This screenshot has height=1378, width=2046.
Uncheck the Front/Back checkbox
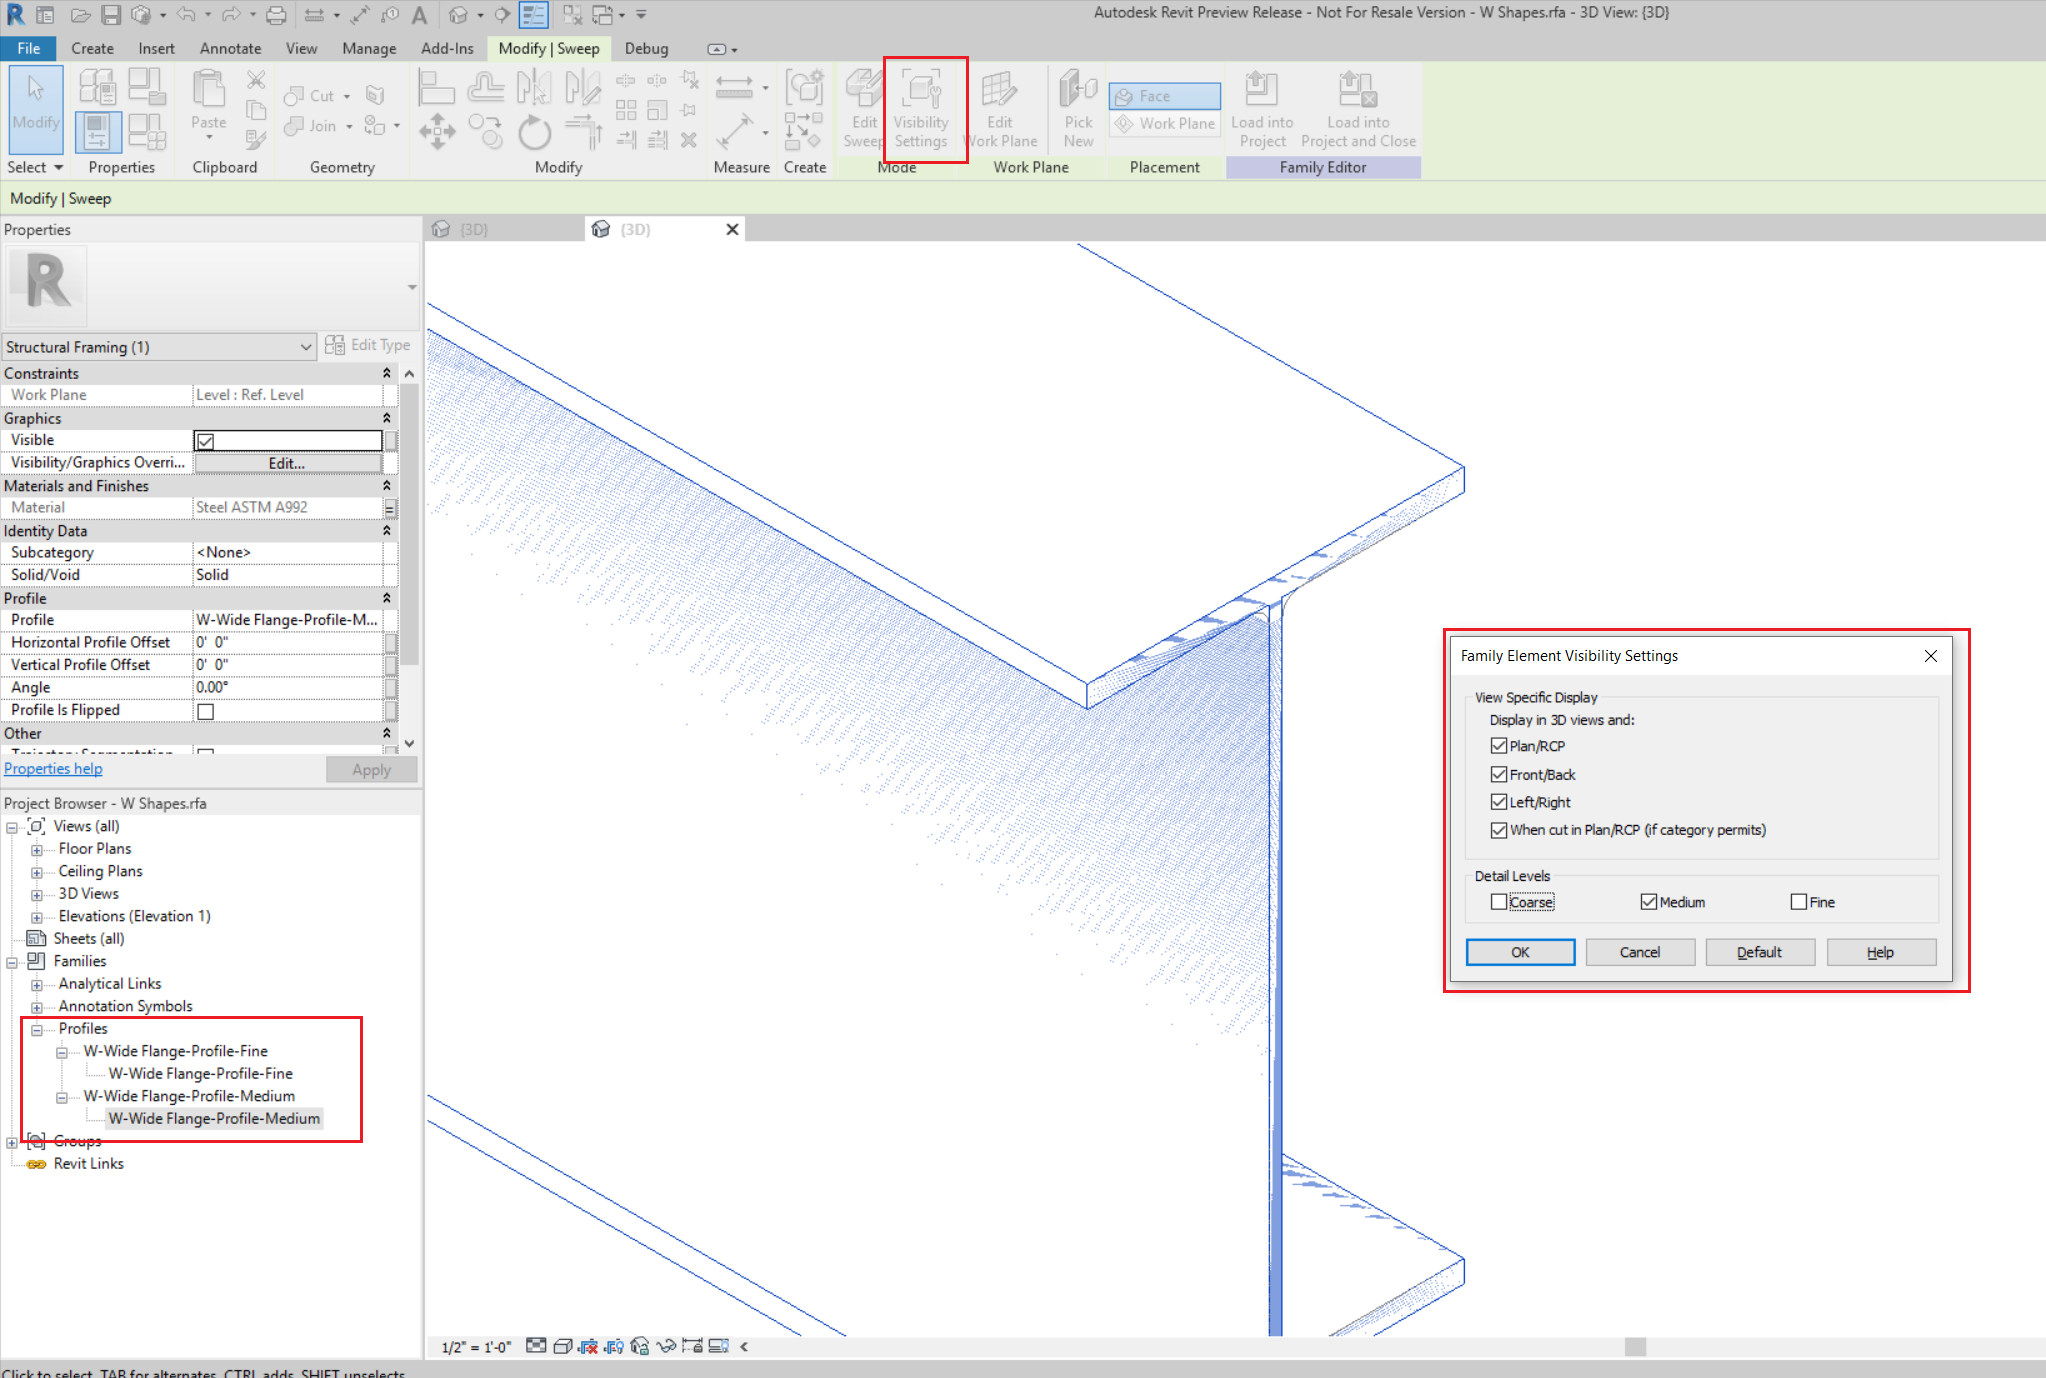(1498, 774)
